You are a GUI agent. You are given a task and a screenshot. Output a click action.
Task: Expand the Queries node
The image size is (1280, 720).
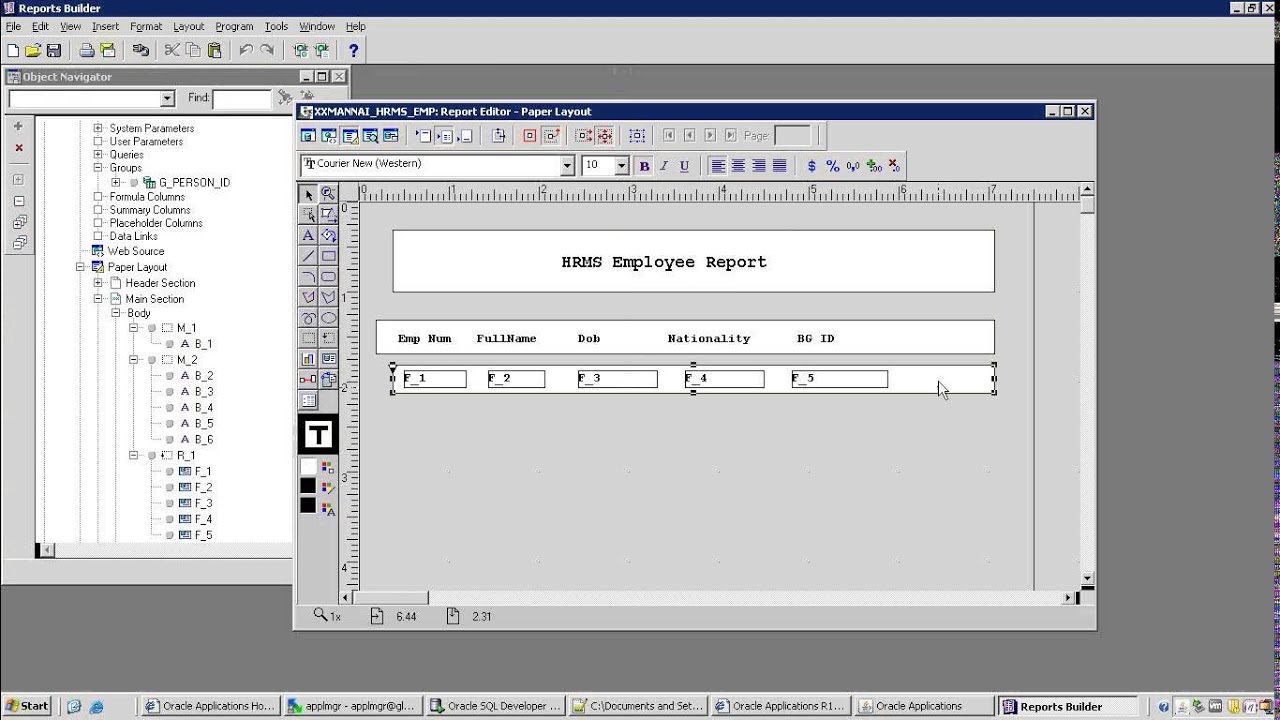point(98,155)
